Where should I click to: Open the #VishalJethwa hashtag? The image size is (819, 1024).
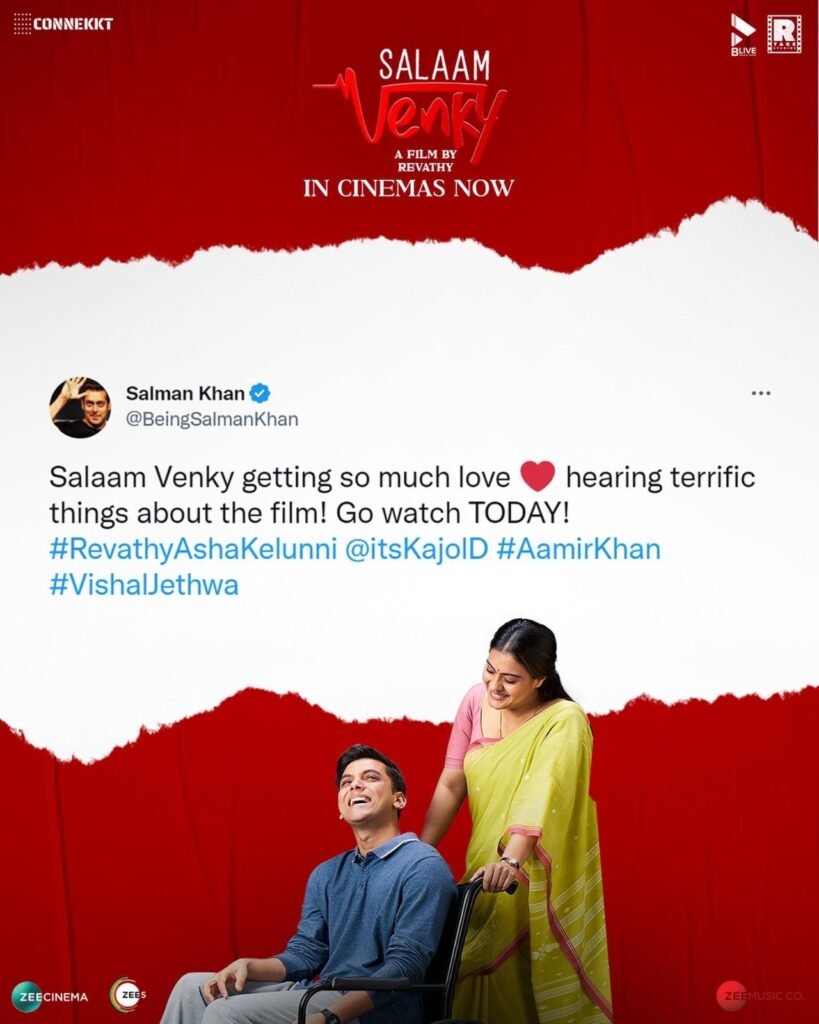point(144,584)
